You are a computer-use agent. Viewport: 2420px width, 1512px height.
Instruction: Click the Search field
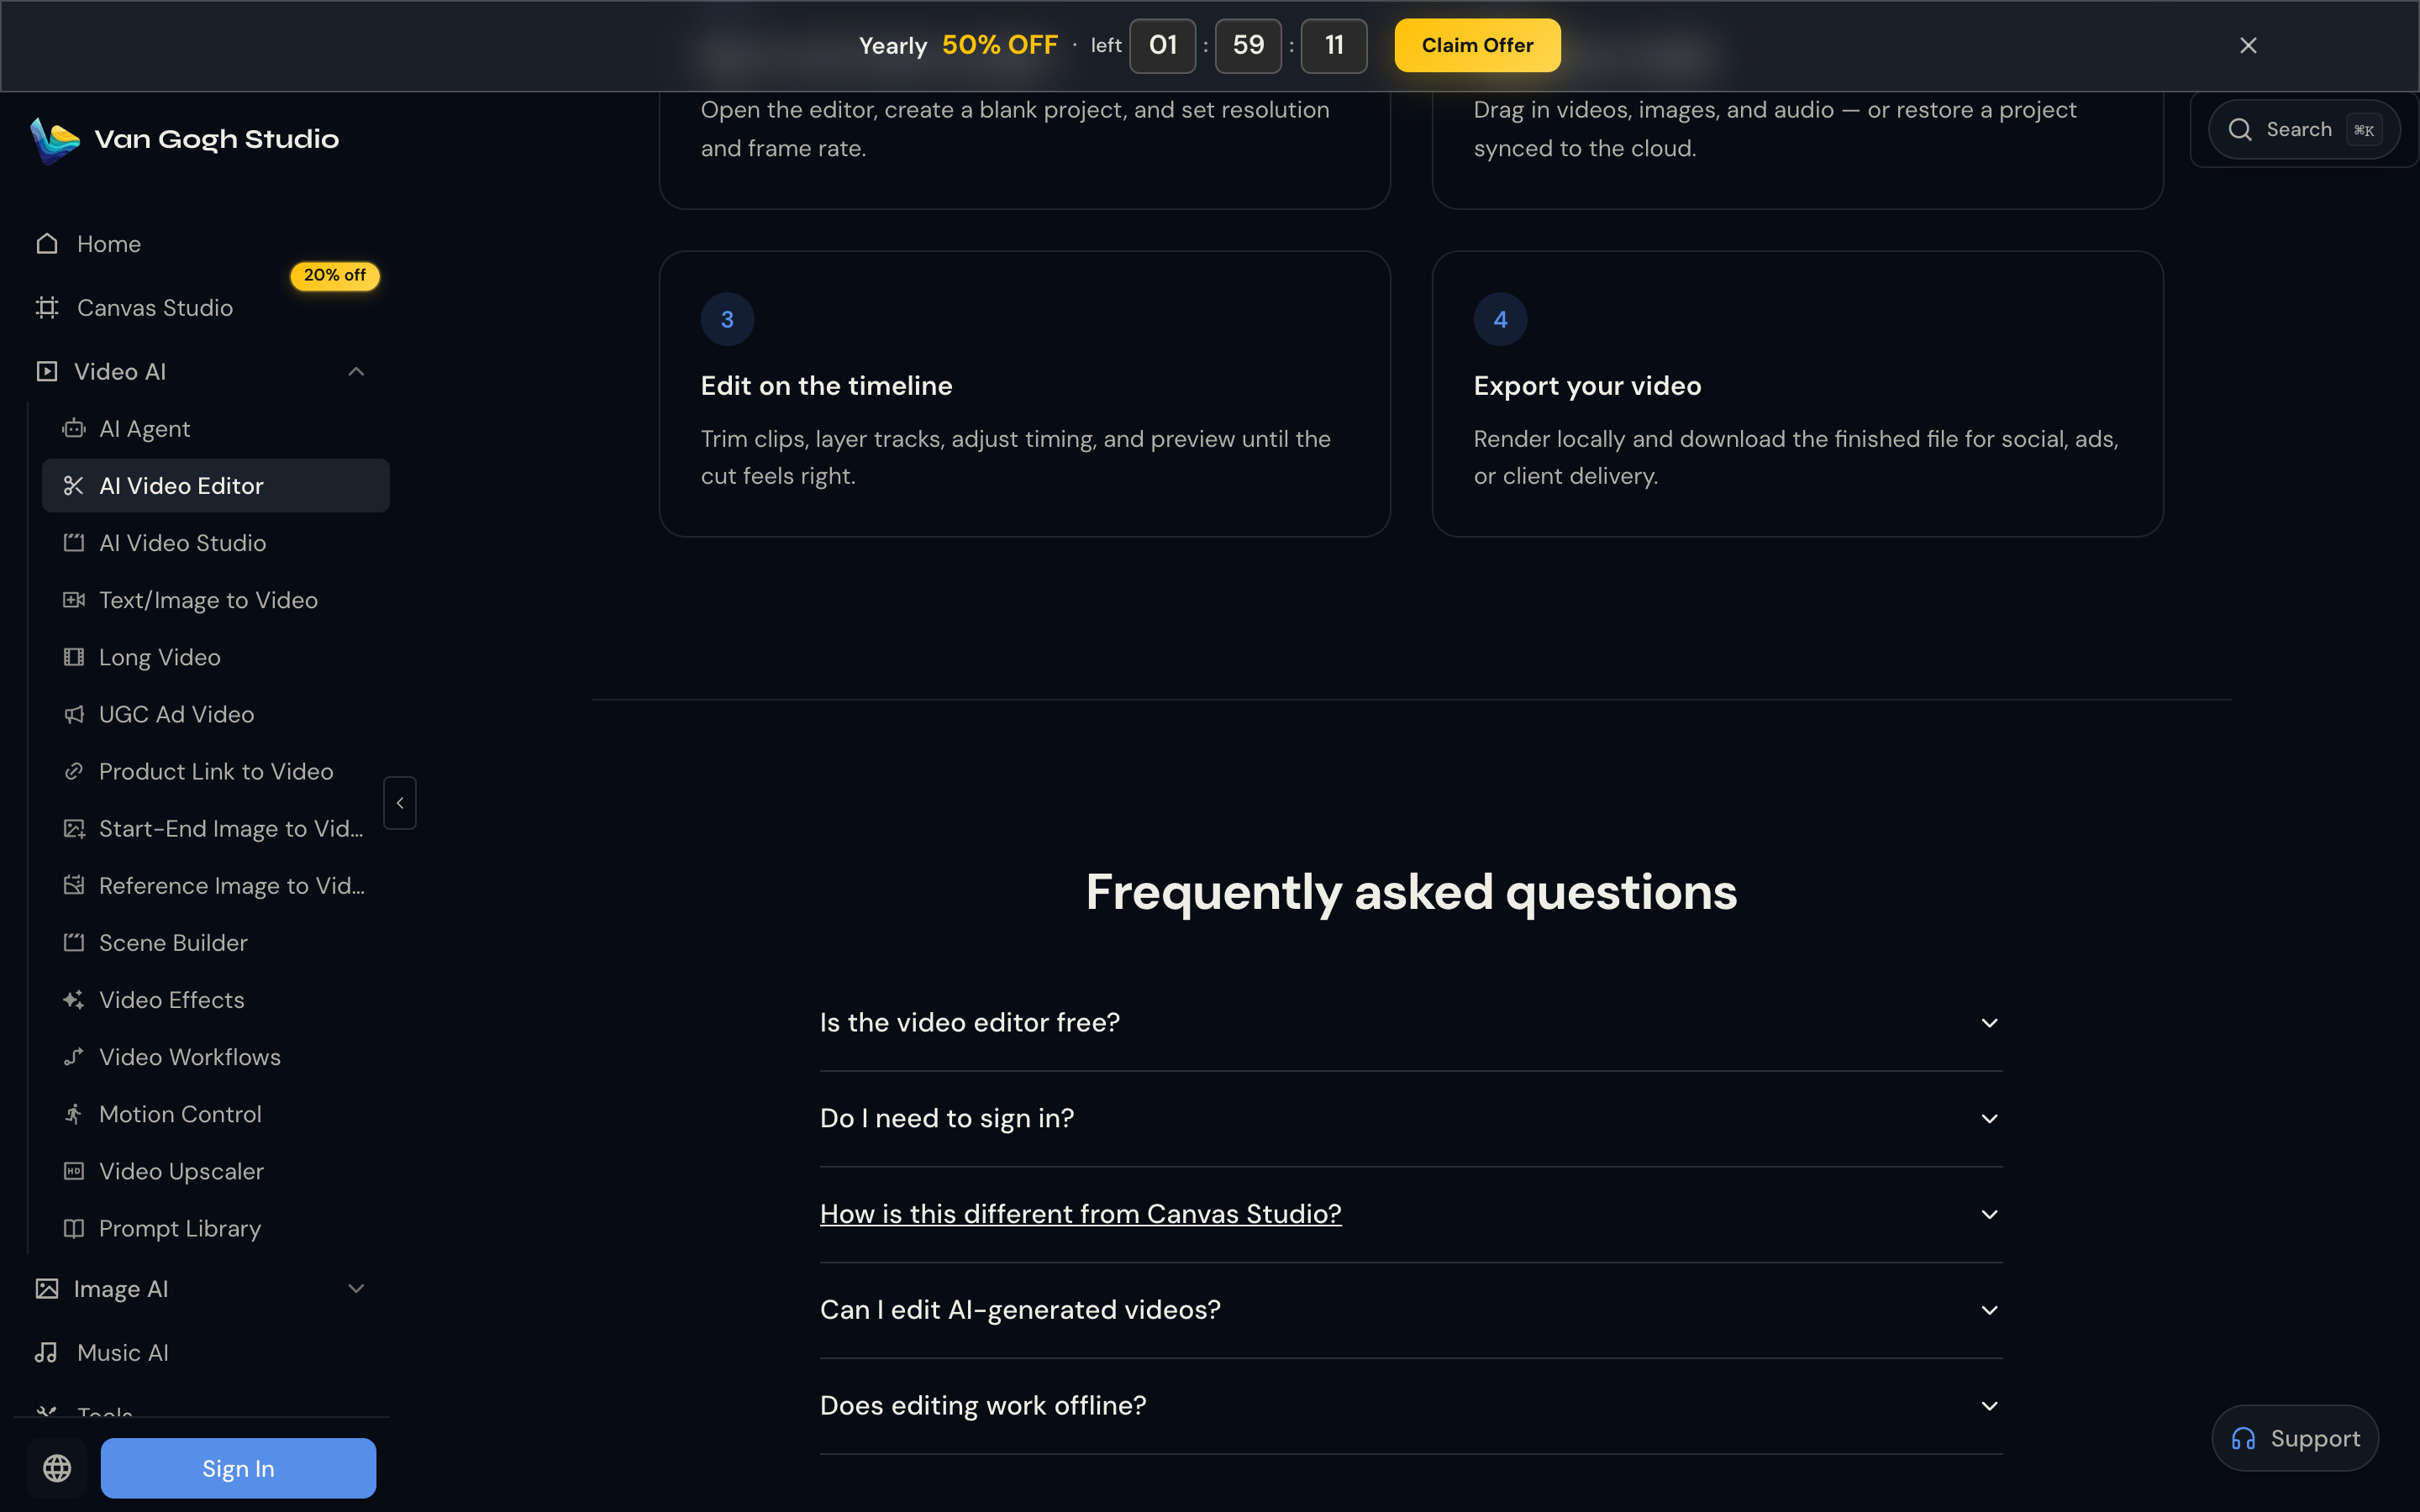[2304, 130]
